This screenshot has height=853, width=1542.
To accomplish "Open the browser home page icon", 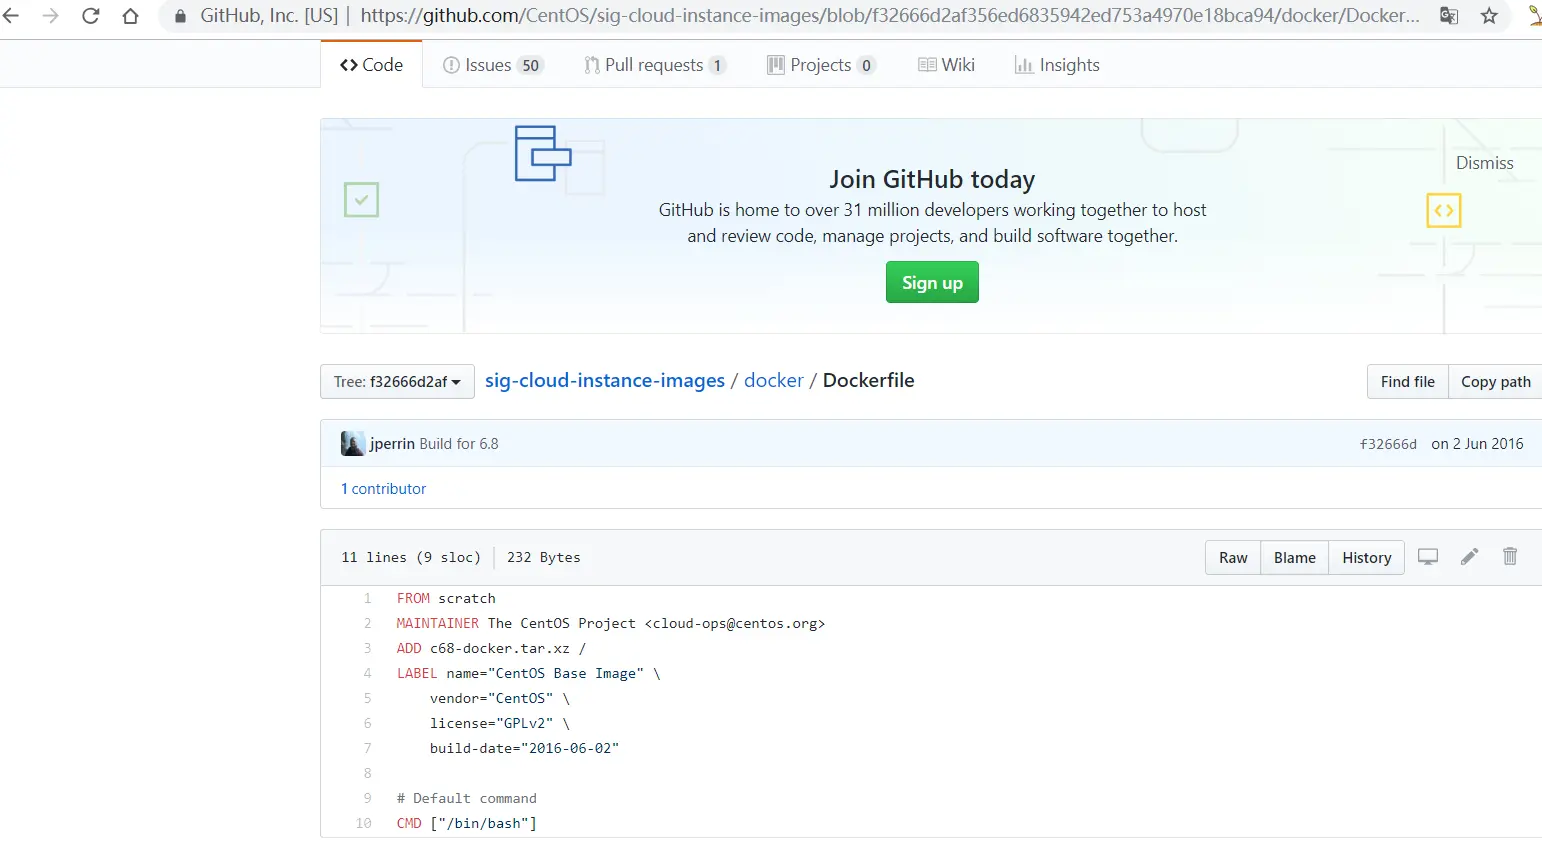I will point(130,15).
